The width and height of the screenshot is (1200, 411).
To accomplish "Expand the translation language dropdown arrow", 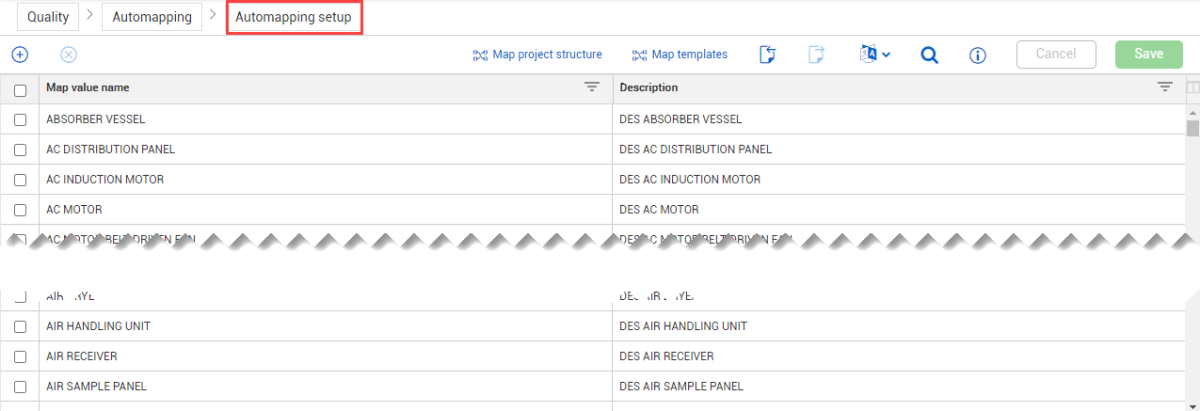I will pos(886,55).
